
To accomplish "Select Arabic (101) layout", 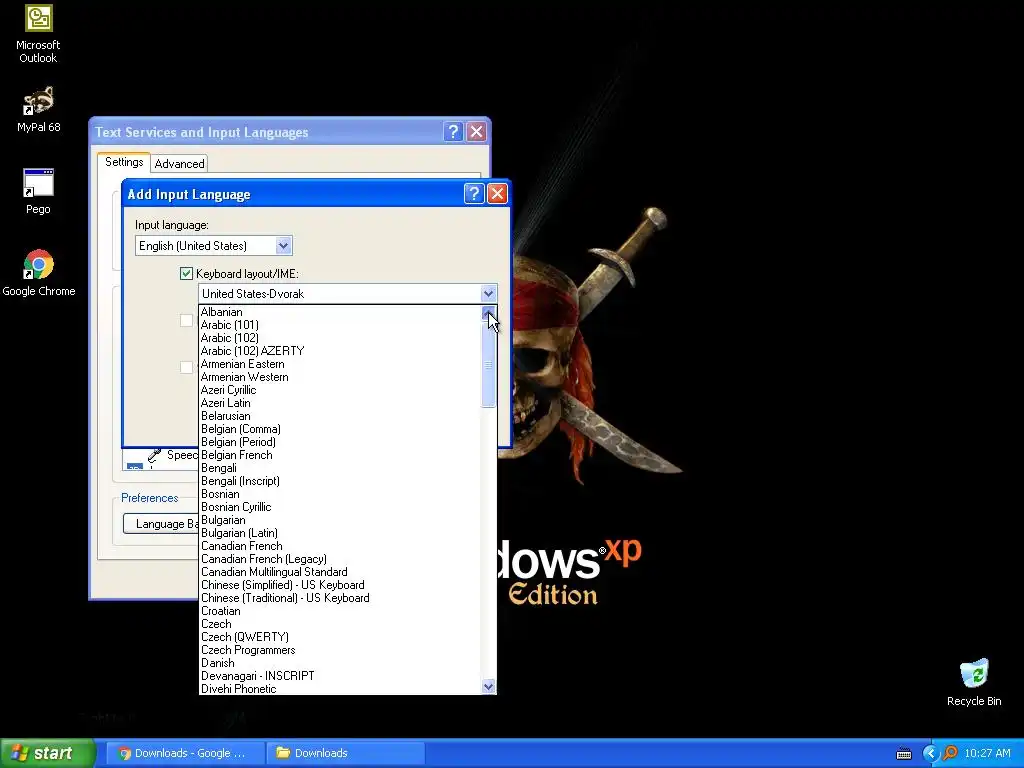I will (x=340, y=325).
